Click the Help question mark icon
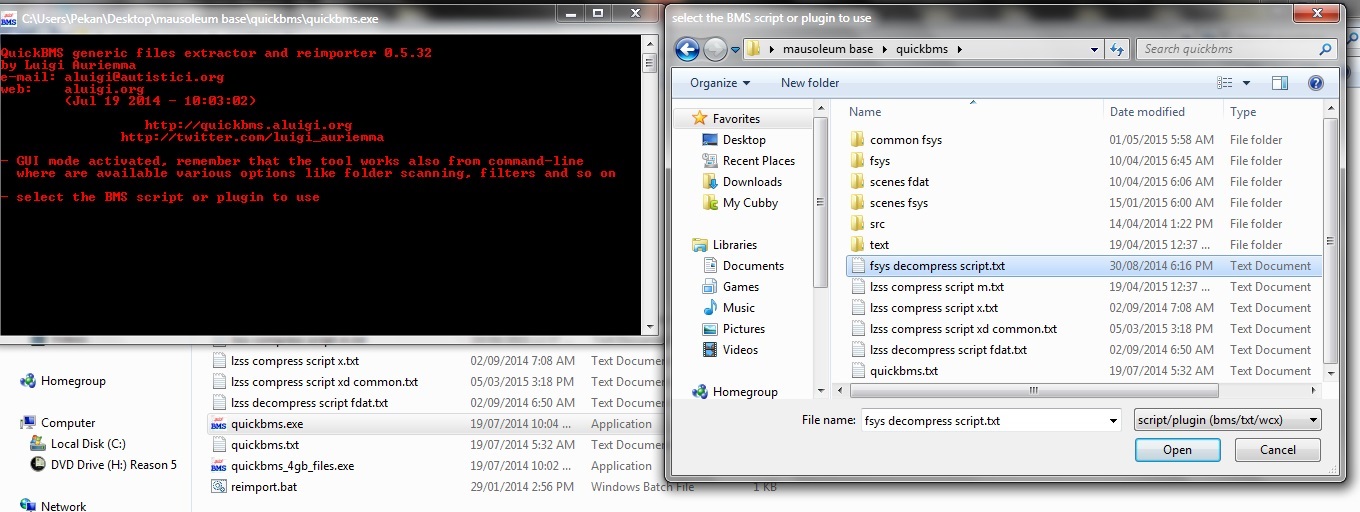The width and height of the screenshot is (1360, 512). tap(1316, 83)
